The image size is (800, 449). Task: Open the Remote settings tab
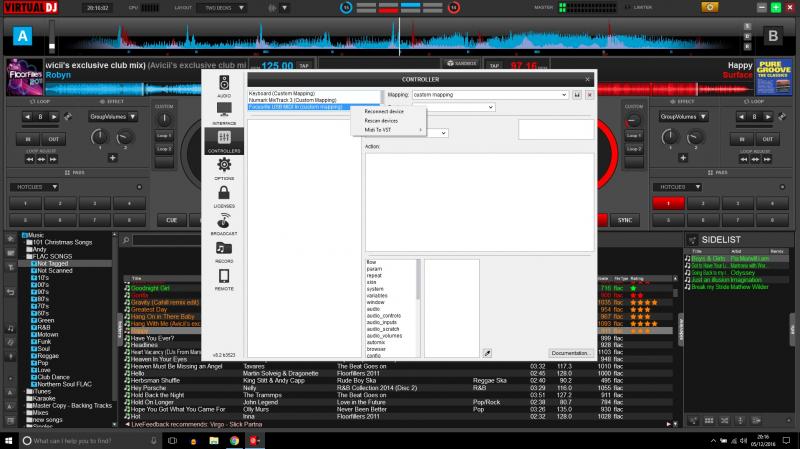point(224,279)
